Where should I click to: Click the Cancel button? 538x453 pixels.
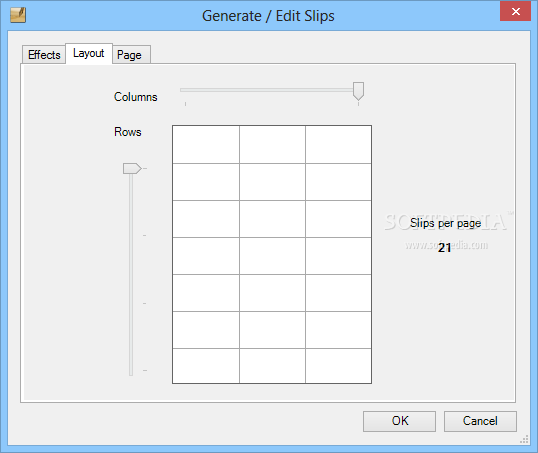click(480, 421)
